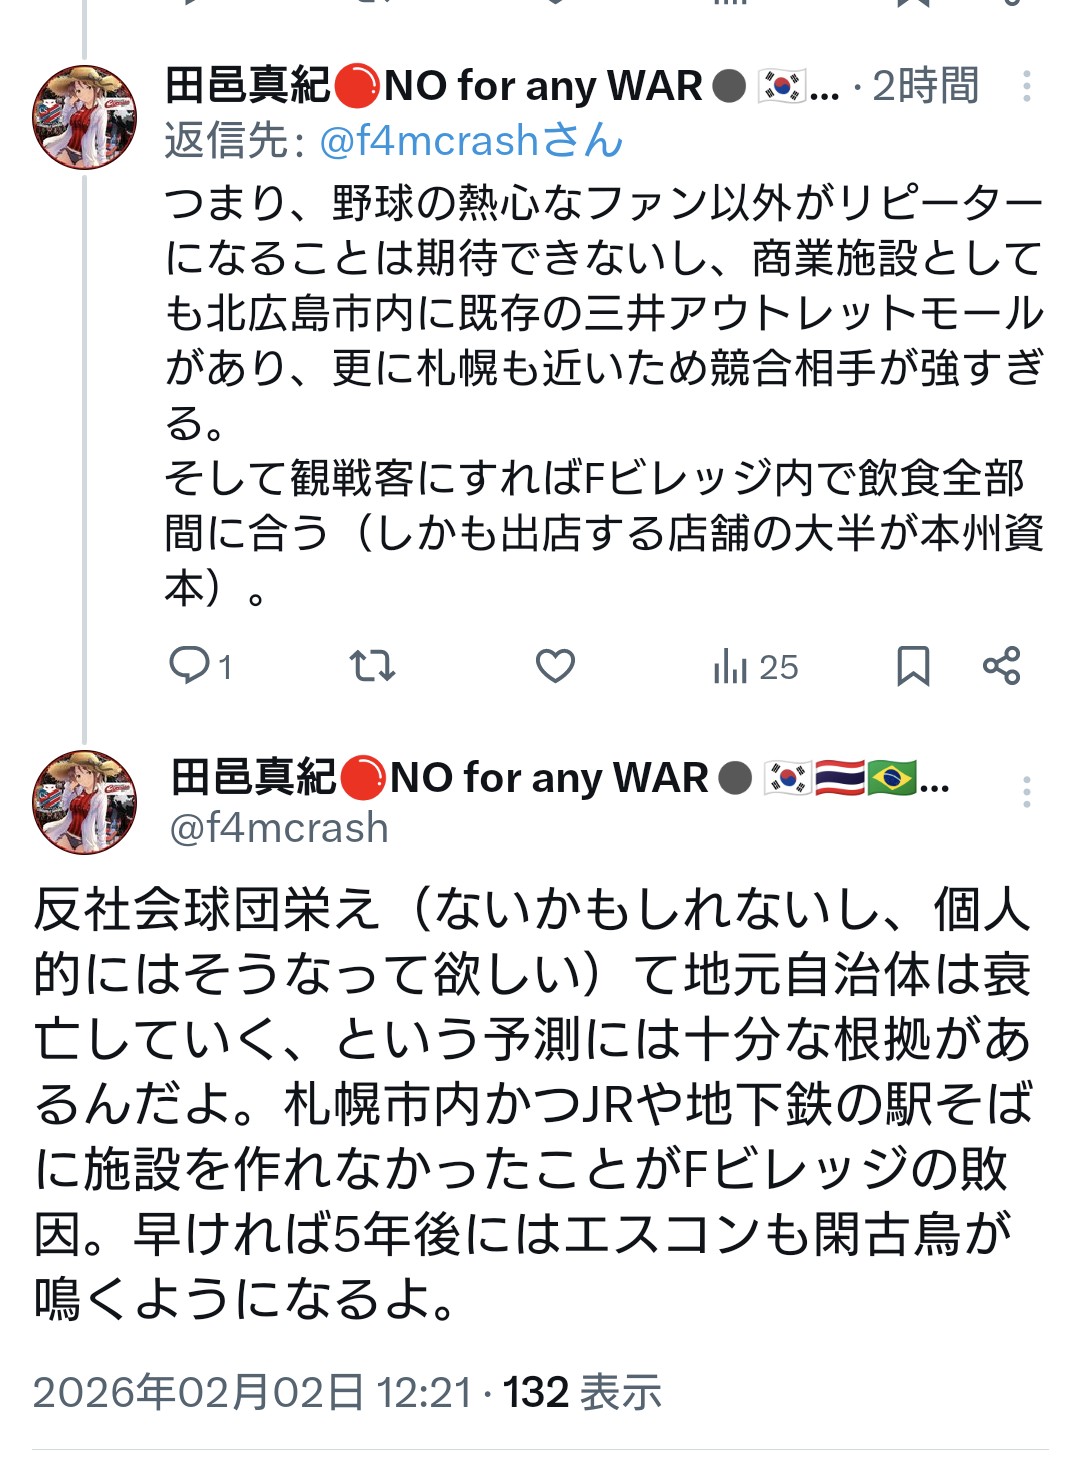Viewport: 1080px width, 1477px height.
Task: Retweet the reply tweet about Fビレッジ
Action: [372, 665]
